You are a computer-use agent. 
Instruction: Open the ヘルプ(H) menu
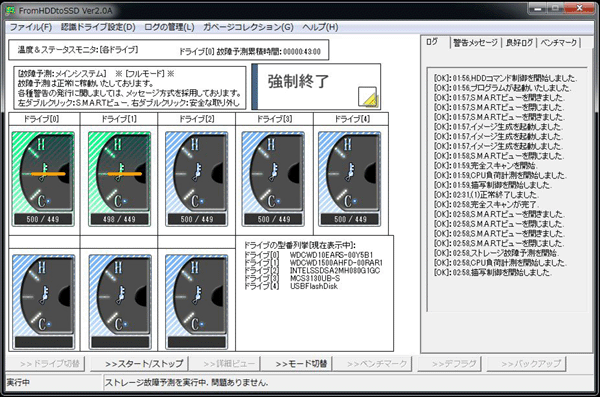pyautogui.click(x=320, y=27)
